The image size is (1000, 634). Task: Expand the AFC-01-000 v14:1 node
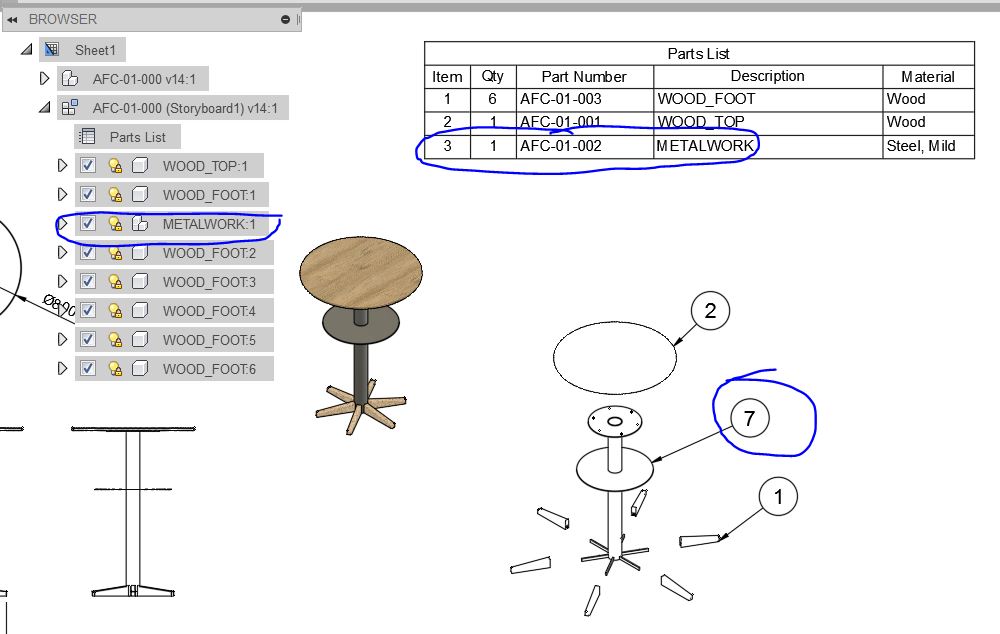(45, 78)
